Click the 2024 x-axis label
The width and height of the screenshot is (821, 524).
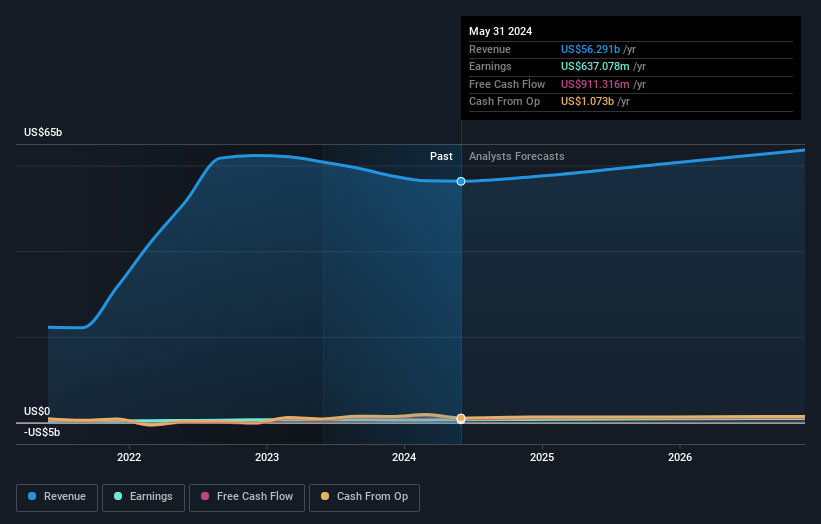(x=404, y=458)
